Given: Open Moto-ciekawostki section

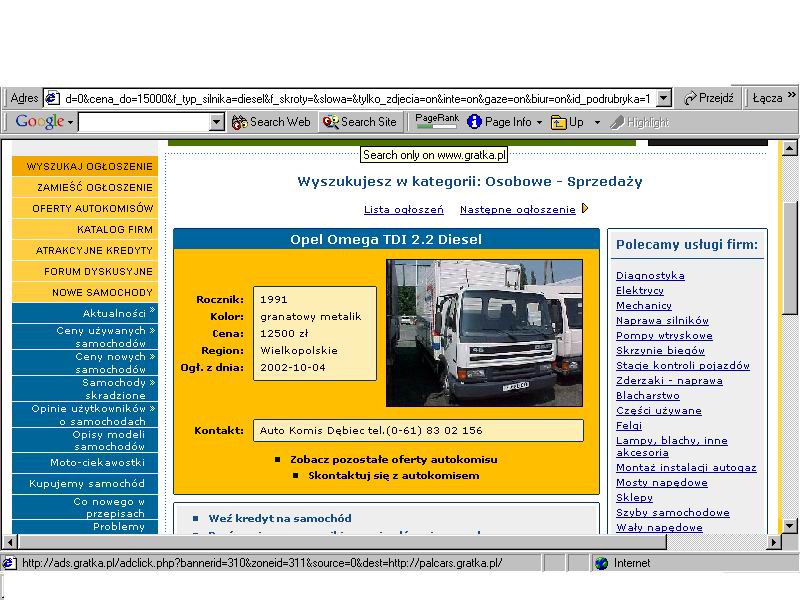Looking at the screenshot, I should tap(85, 463).
